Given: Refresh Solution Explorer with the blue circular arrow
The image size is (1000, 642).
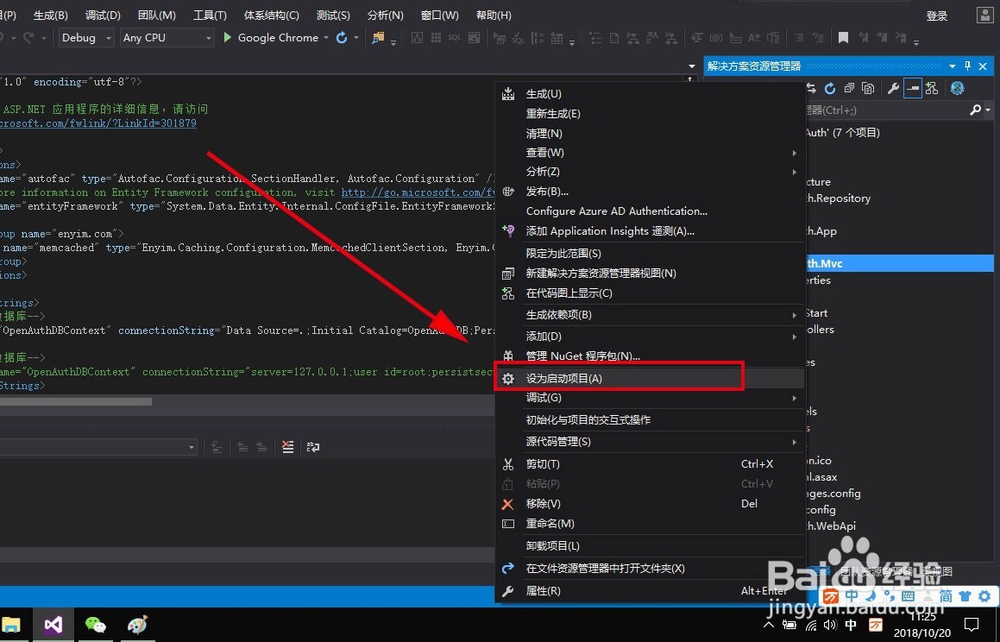Looking at the screenshot, I should [830, 89].
